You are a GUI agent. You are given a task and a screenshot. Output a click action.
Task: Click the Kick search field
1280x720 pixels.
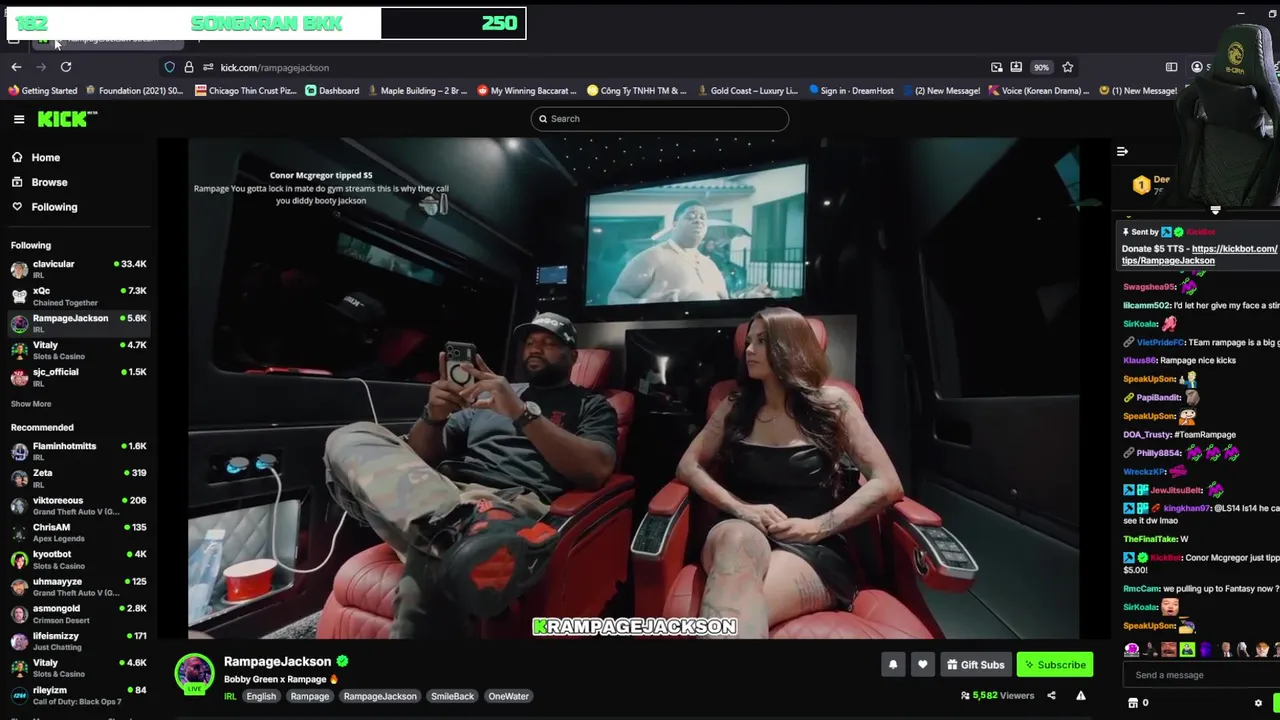point(659,119)
